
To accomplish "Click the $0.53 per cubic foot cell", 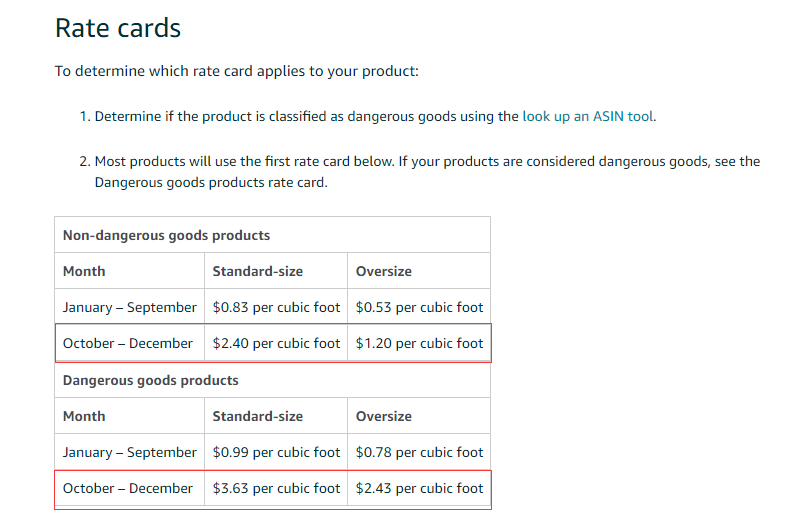I will 419,307.
